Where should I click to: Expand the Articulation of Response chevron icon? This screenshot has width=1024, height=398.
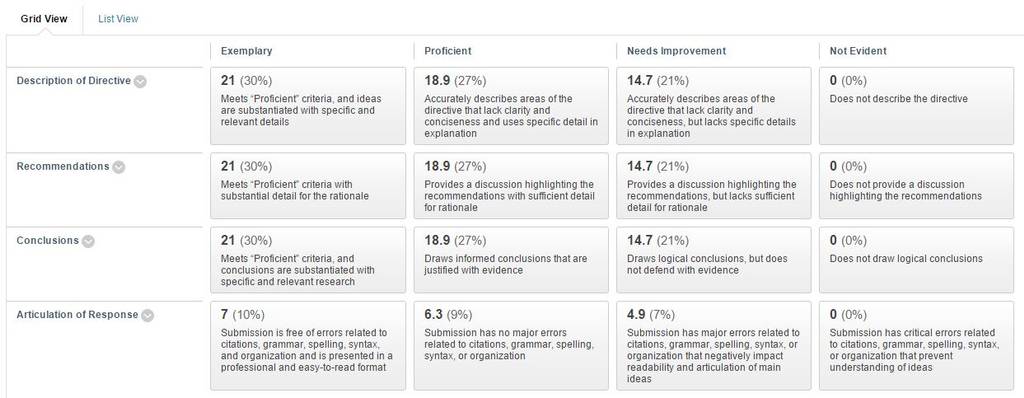pyautogui.click(x=148, y=316)
